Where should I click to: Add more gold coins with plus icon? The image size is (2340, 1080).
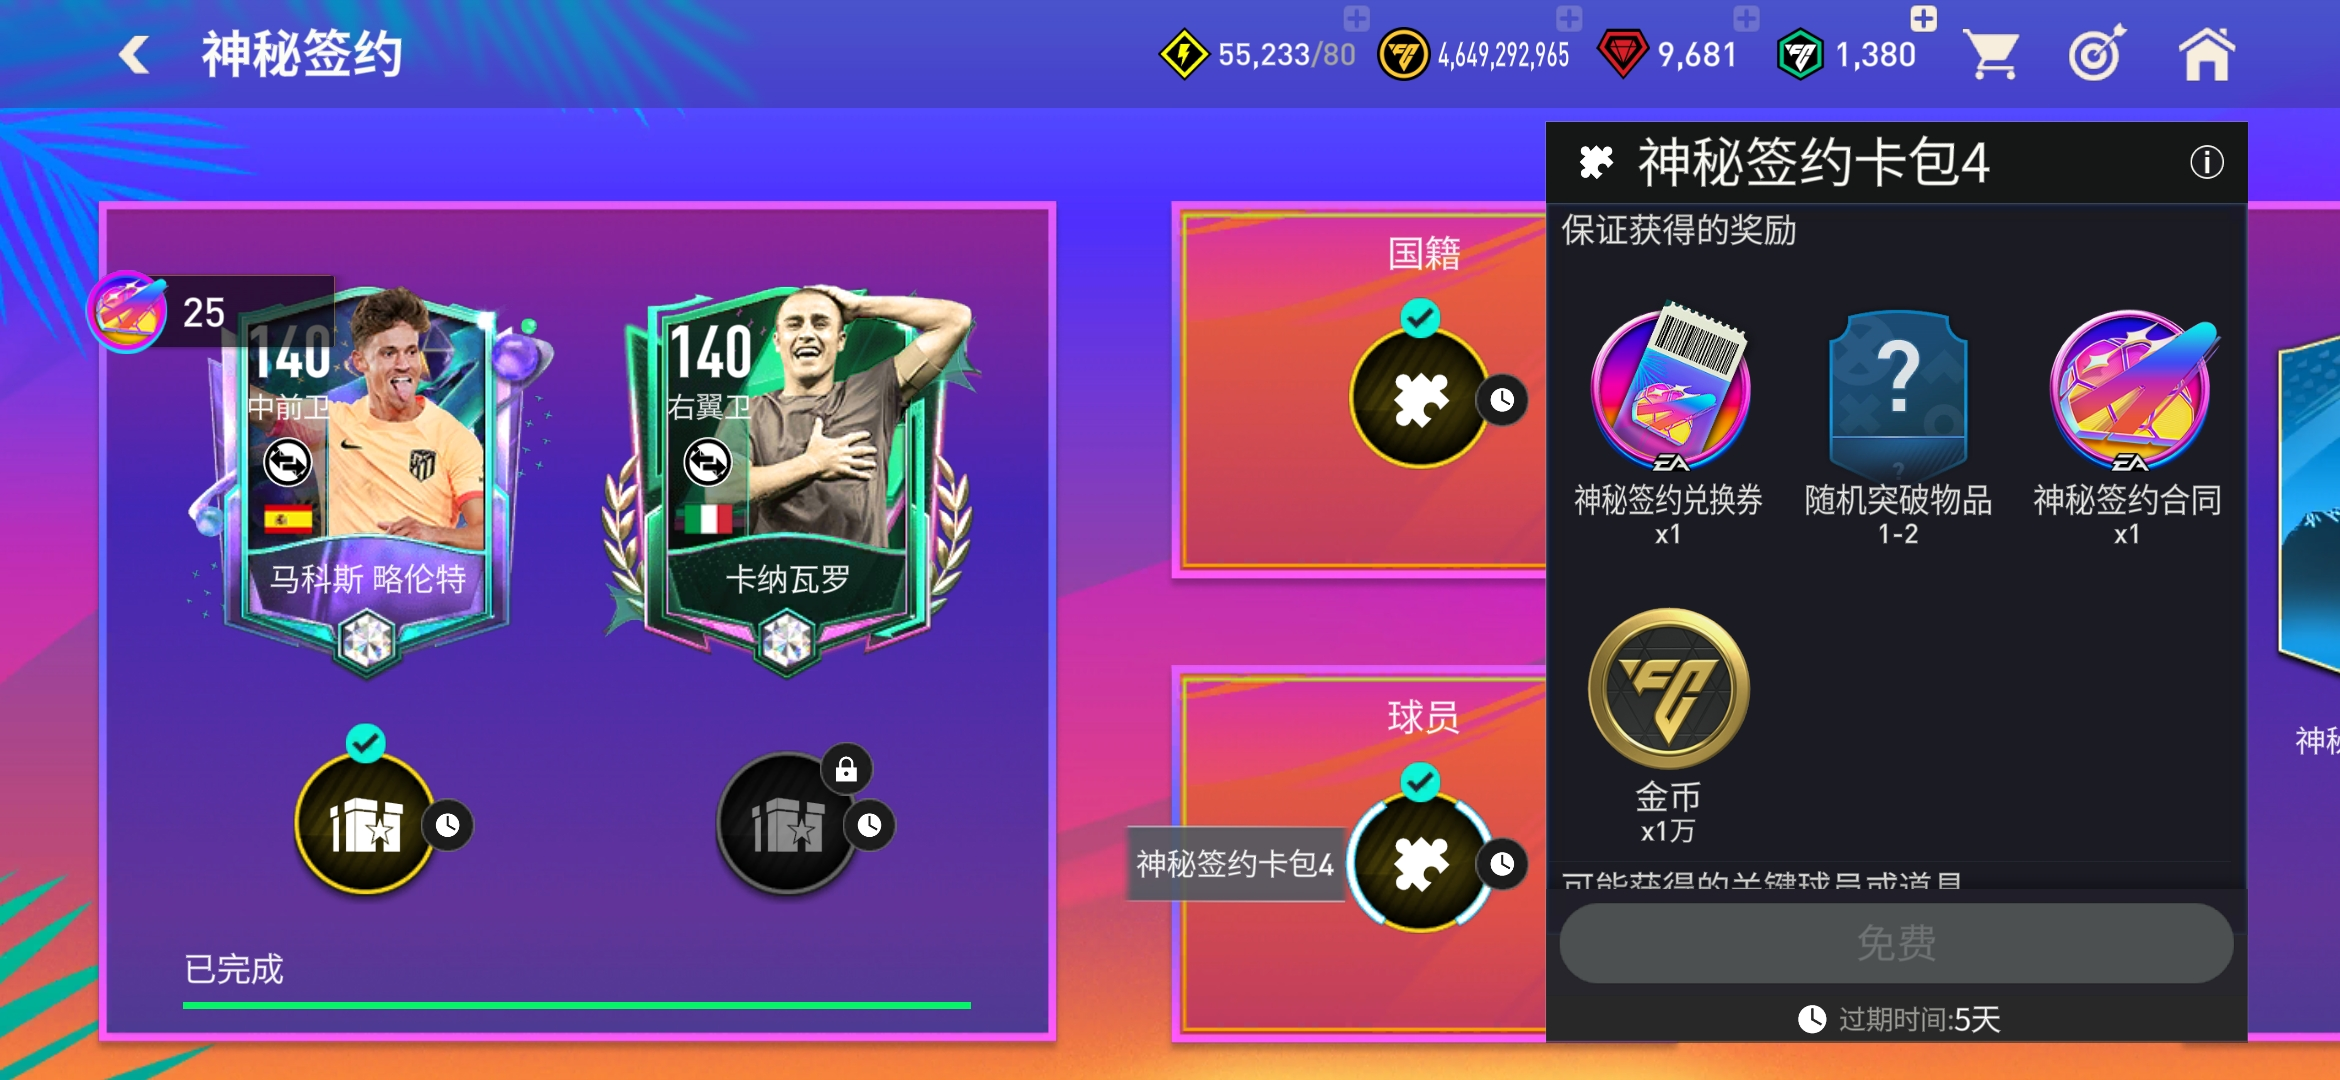[1569, 18]
